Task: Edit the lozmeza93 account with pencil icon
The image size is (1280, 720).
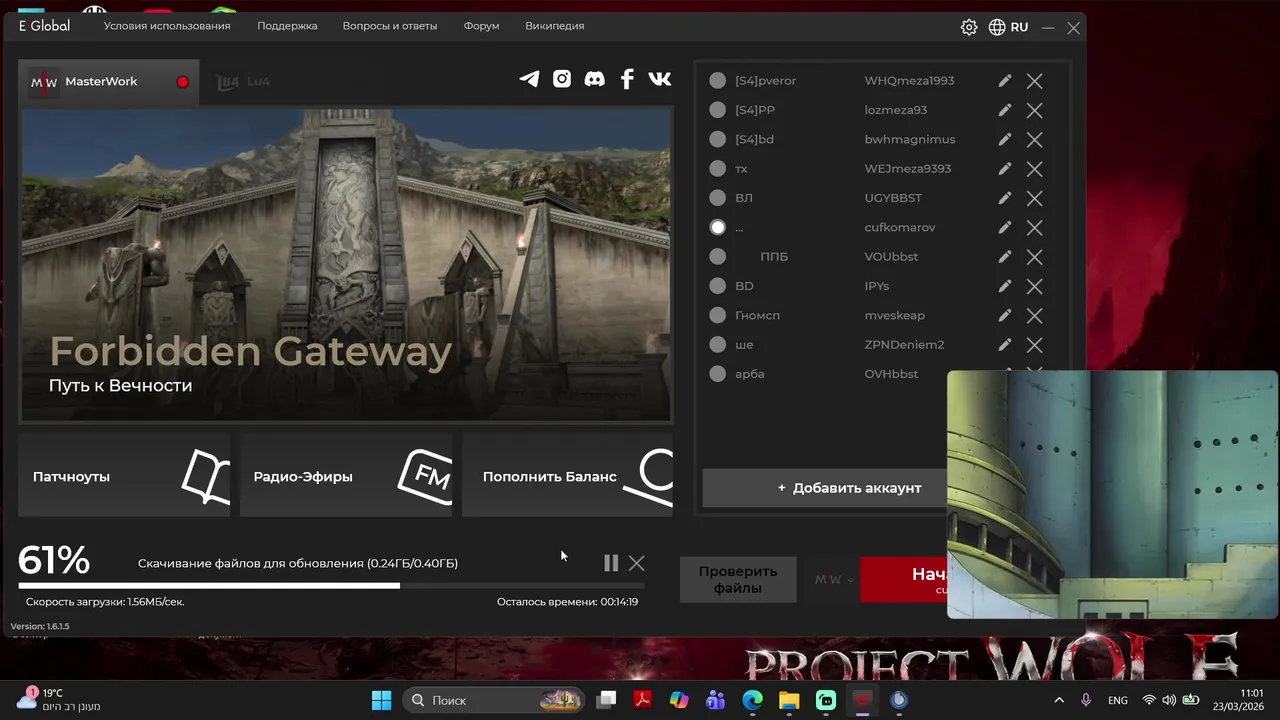Action: (x=1005, y=110)
